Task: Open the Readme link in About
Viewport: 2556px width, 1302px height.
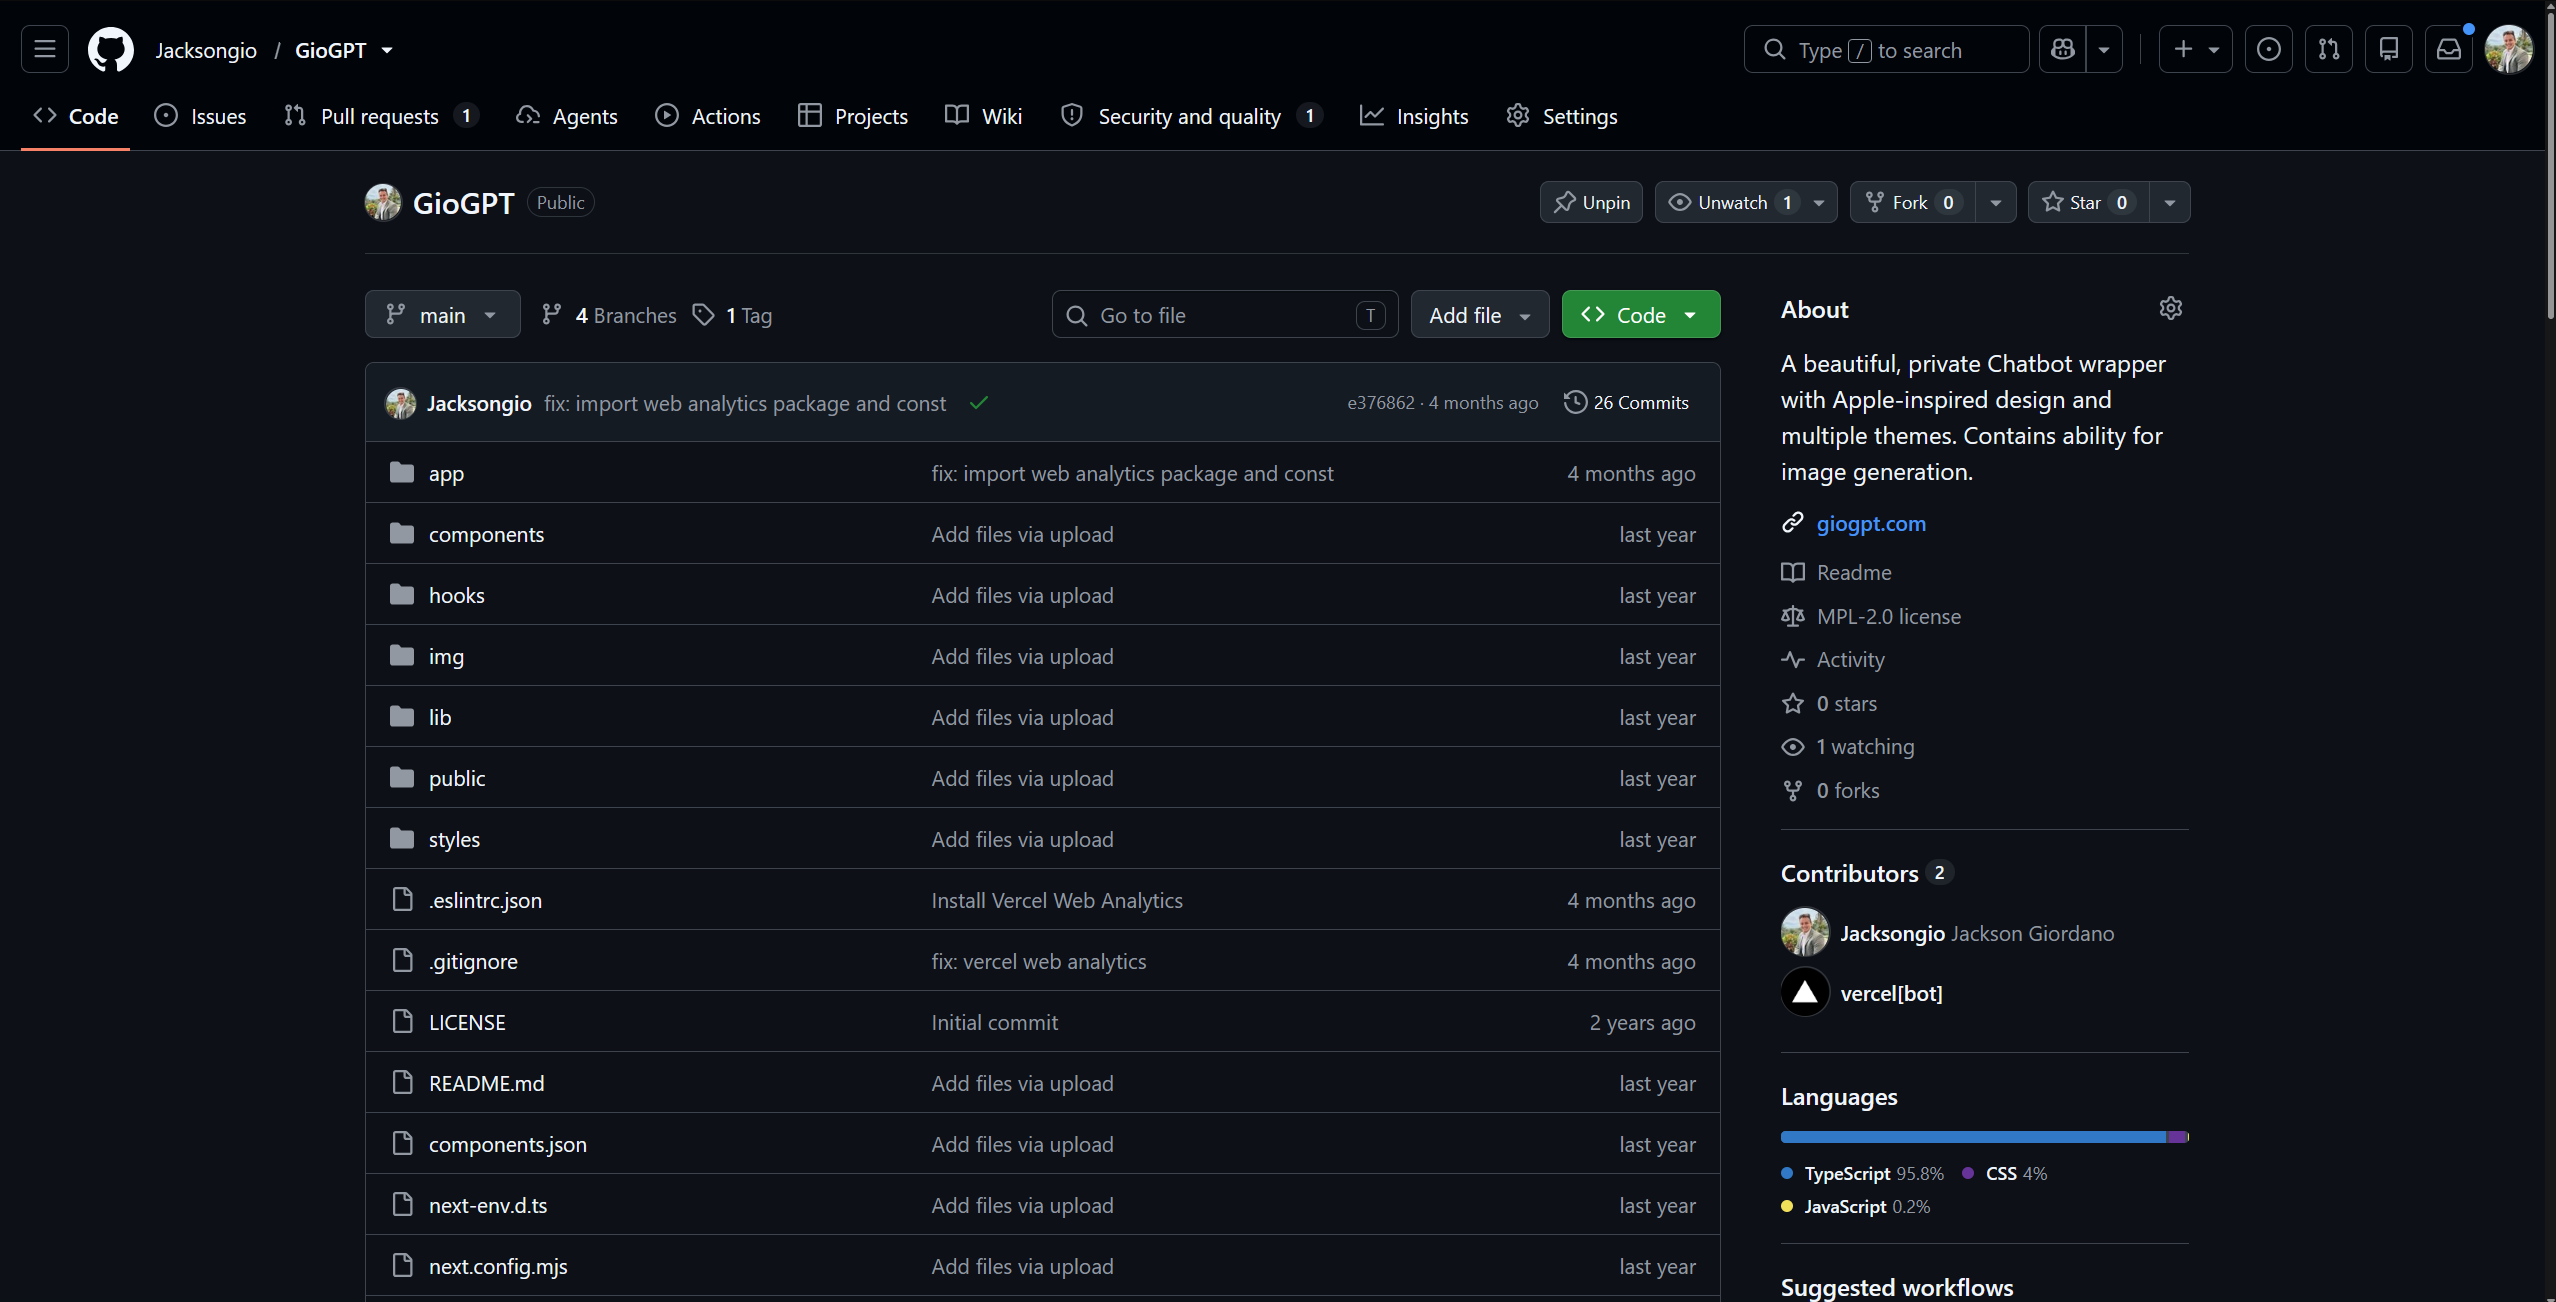Action: [1854, 572]
